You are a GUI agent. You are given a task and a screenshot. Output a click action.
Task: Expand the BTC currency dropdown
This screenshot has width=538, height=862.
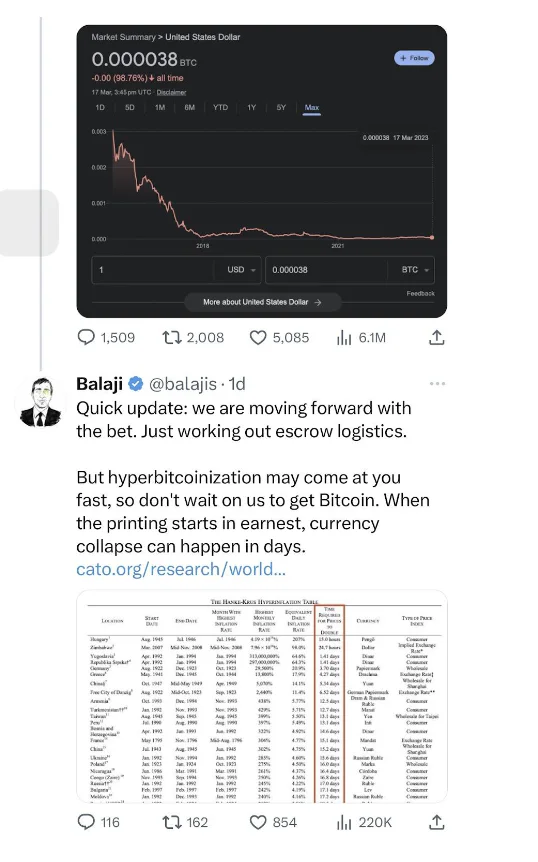[415, 270]
